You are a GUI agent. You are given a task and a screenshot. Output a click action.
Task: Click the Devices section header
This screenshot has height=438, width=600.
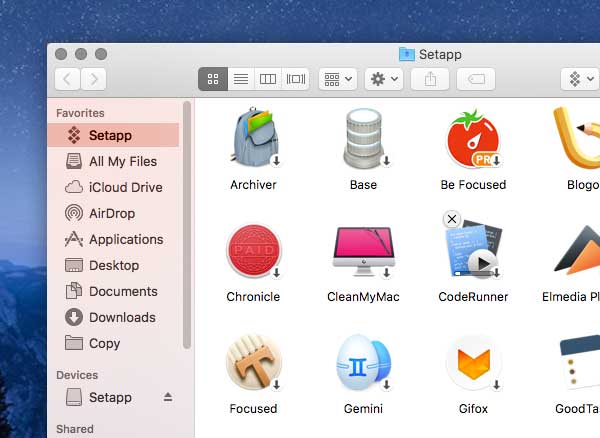click(x=77, y=375)
